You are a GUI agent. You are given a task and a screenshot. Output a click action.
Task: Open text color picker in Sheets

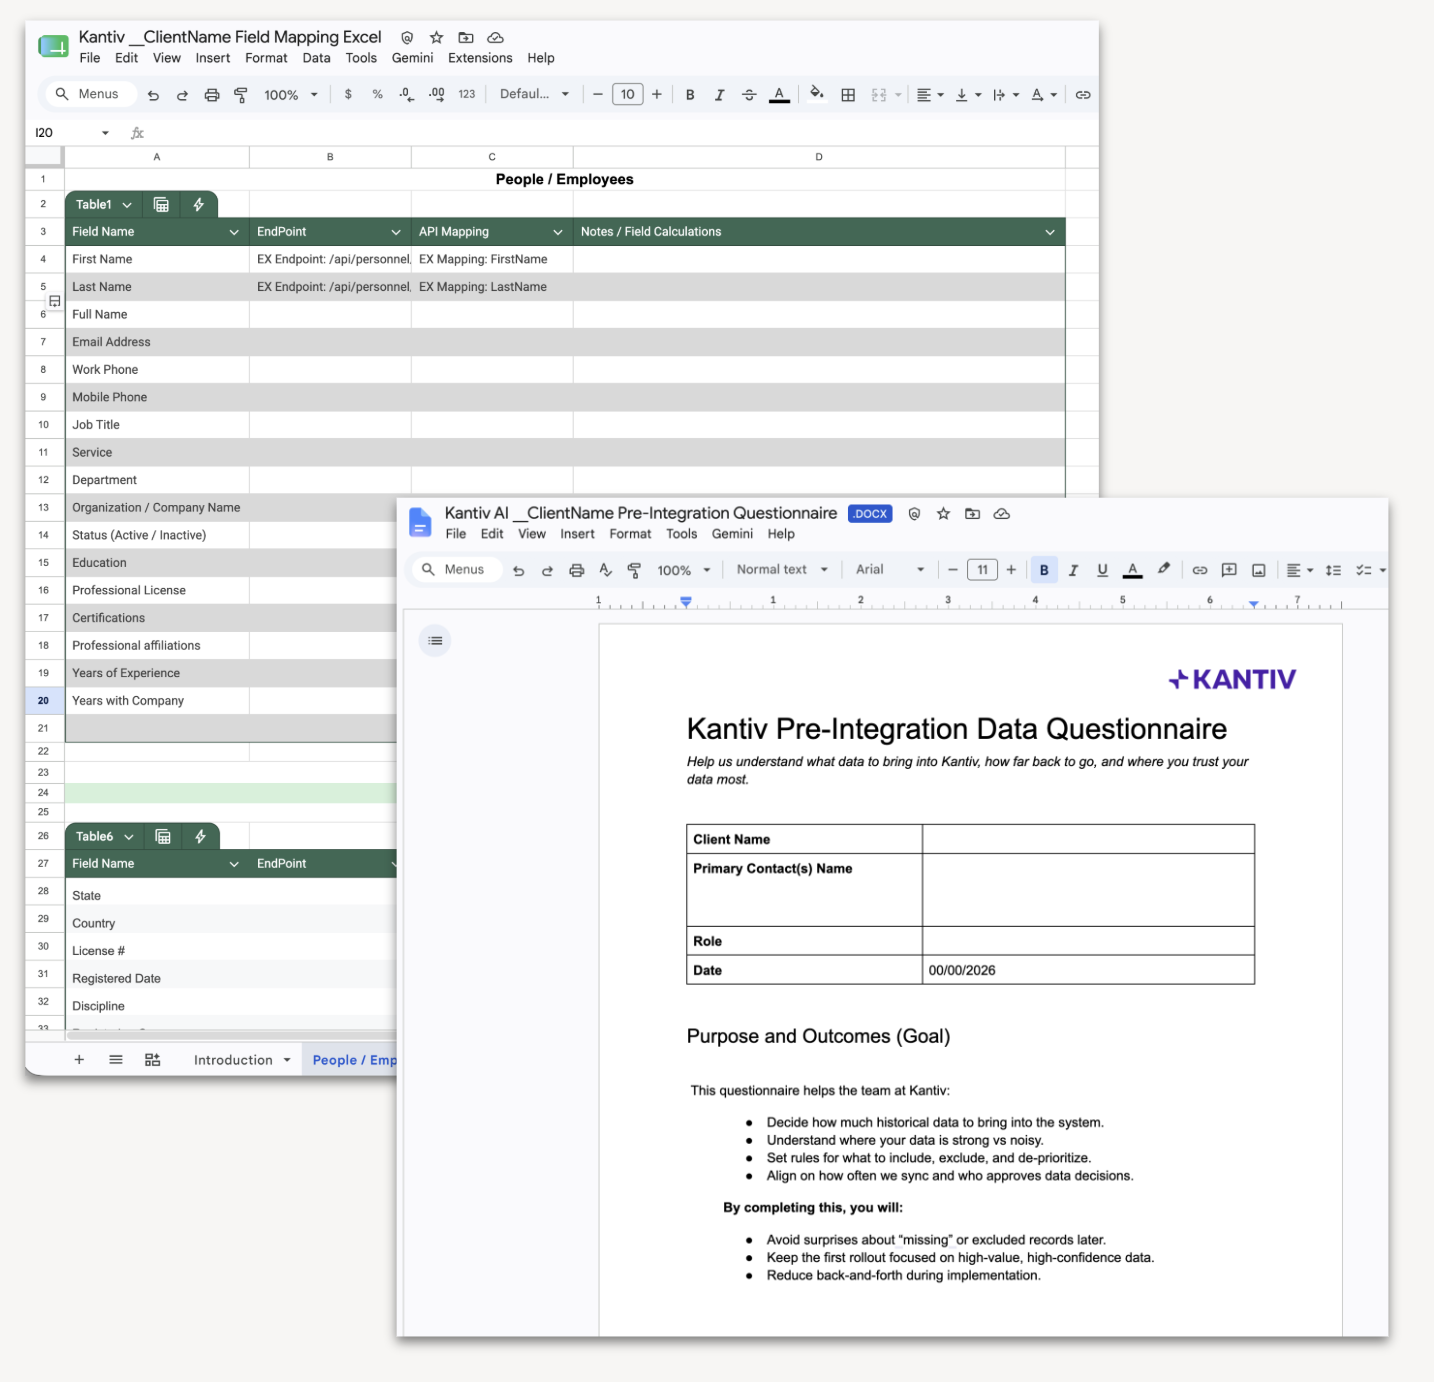pyautogui.click(x=780, y=95)
